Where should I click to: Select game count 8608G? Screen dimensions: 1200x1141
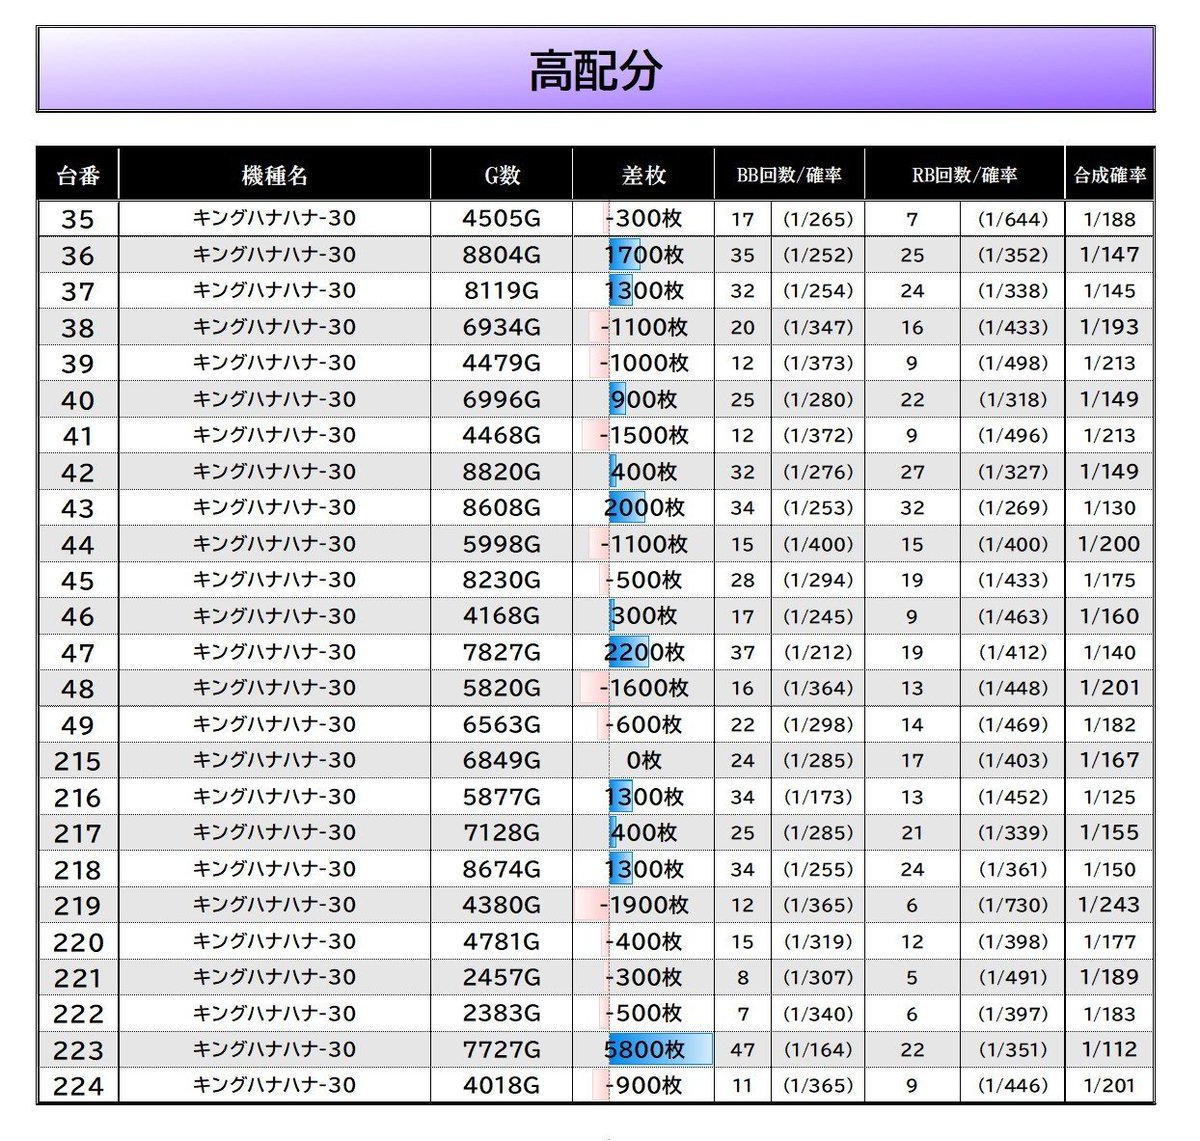502,508
